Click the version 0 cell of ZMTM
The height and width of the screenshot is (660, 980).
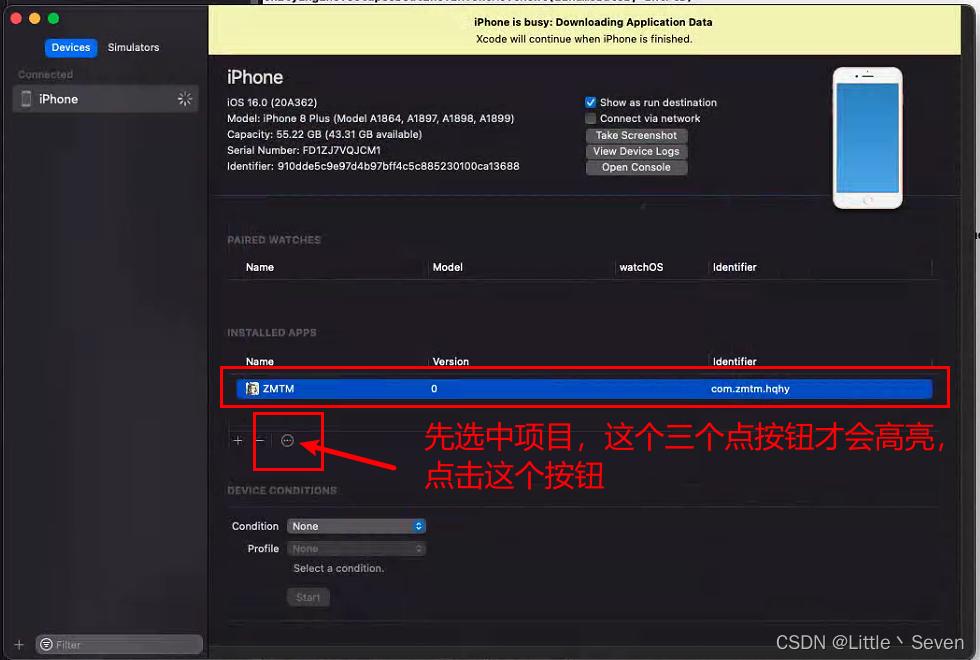point(434,389)
